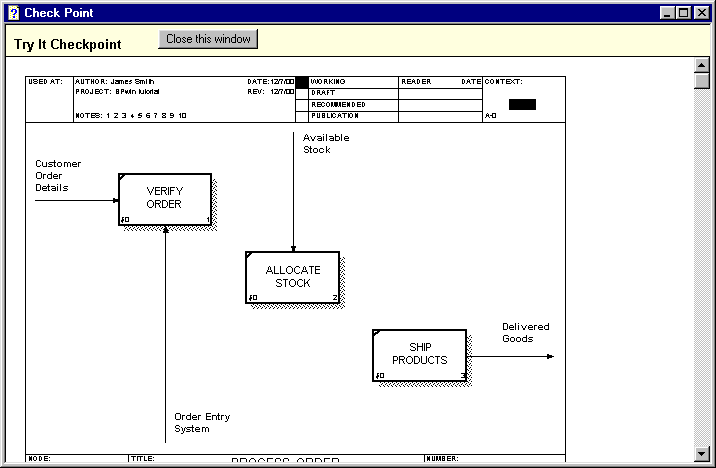The image size is (716, 468).
Task: Click the PROJECT name text
Action: (x=117, y=92)
